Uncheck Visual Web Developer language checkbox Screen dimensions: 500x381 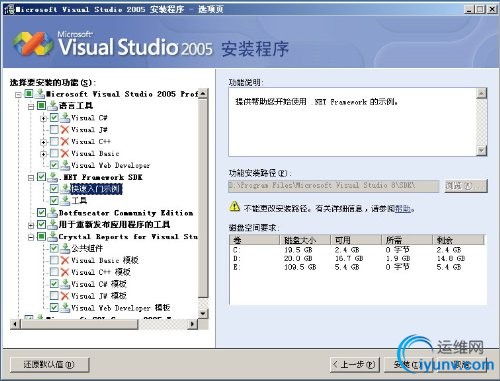pos(54,165)
